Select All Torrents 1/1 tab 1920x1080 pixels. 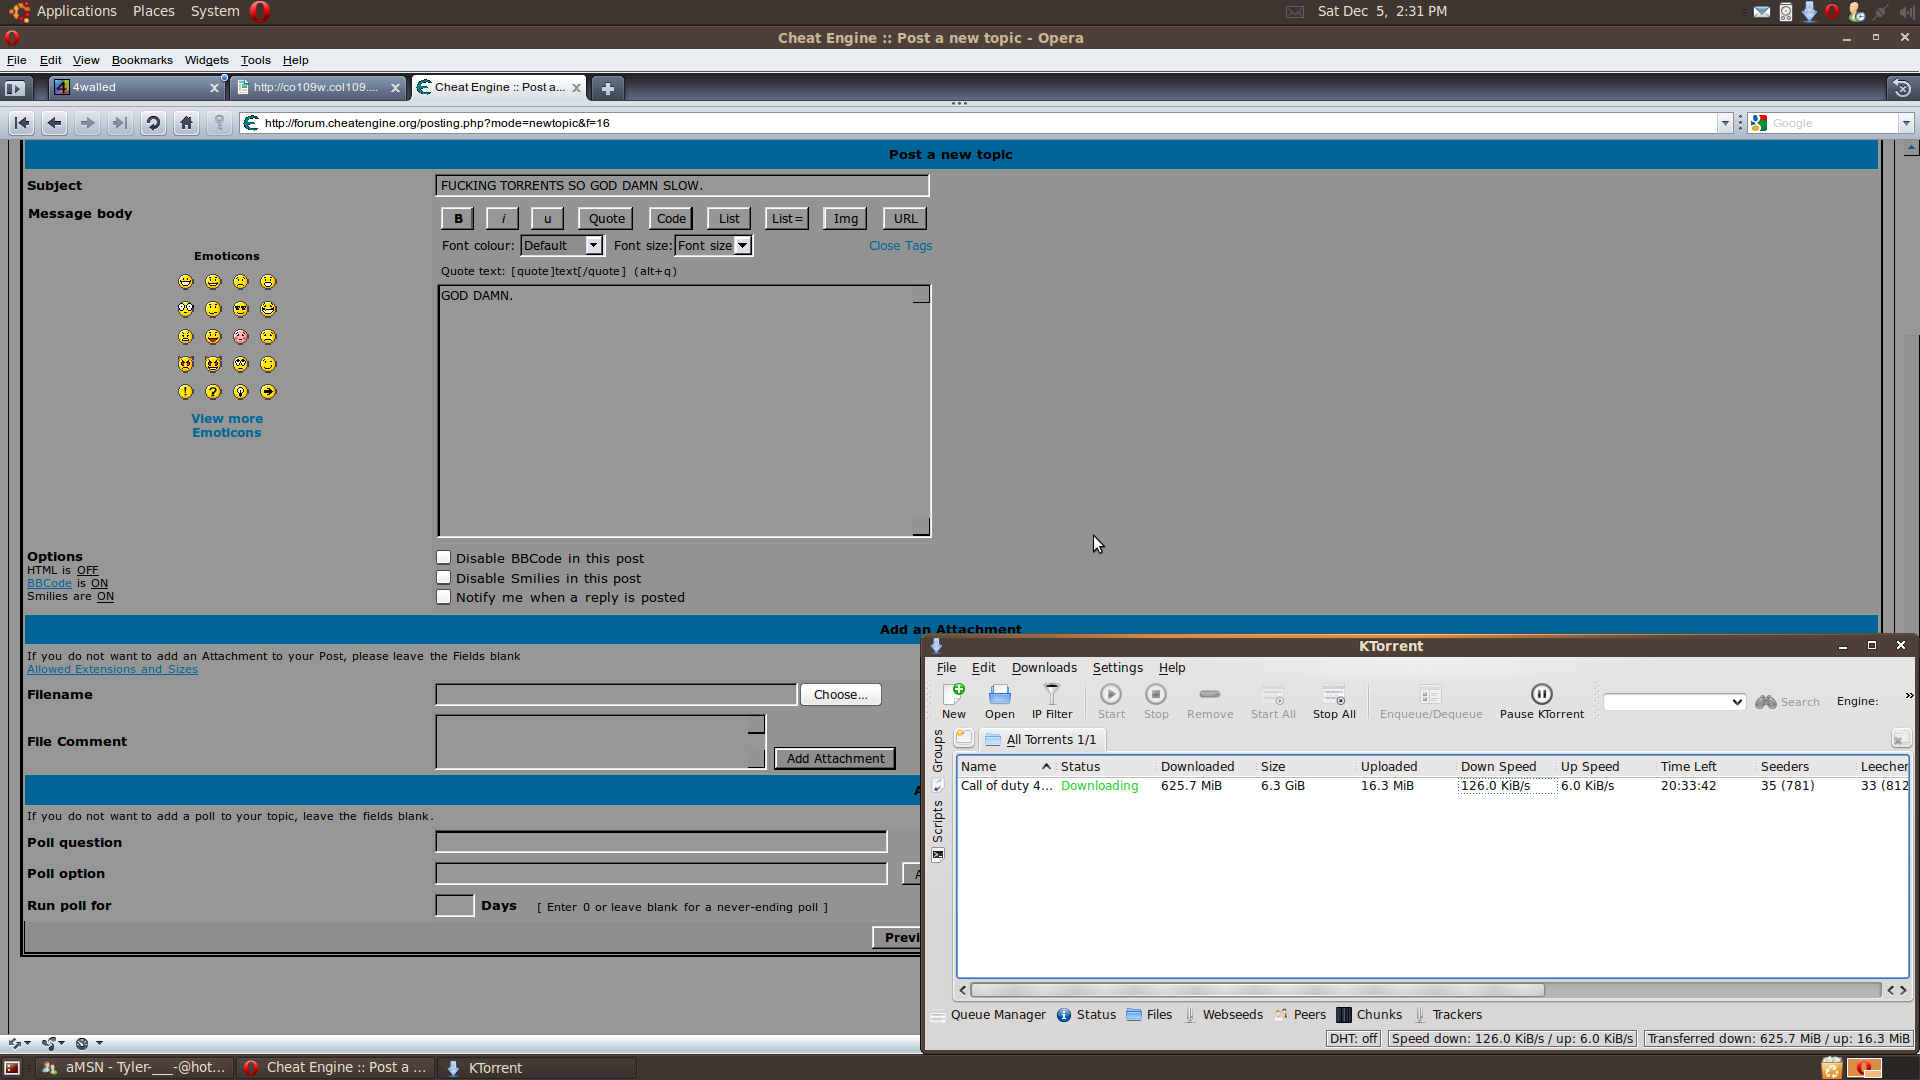[1041, 740]
